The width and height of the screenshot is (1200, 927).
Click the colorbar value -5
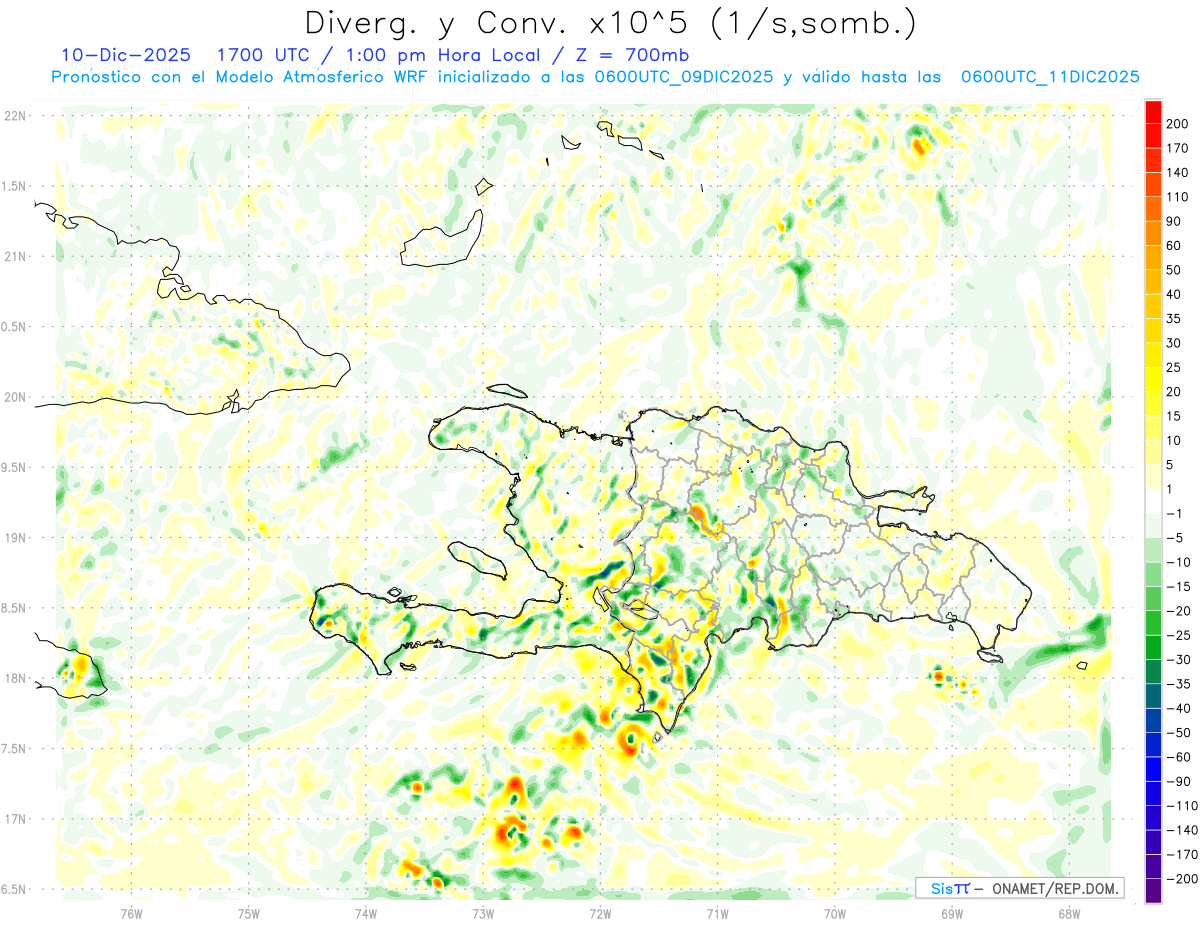[x=1175, y=538]
